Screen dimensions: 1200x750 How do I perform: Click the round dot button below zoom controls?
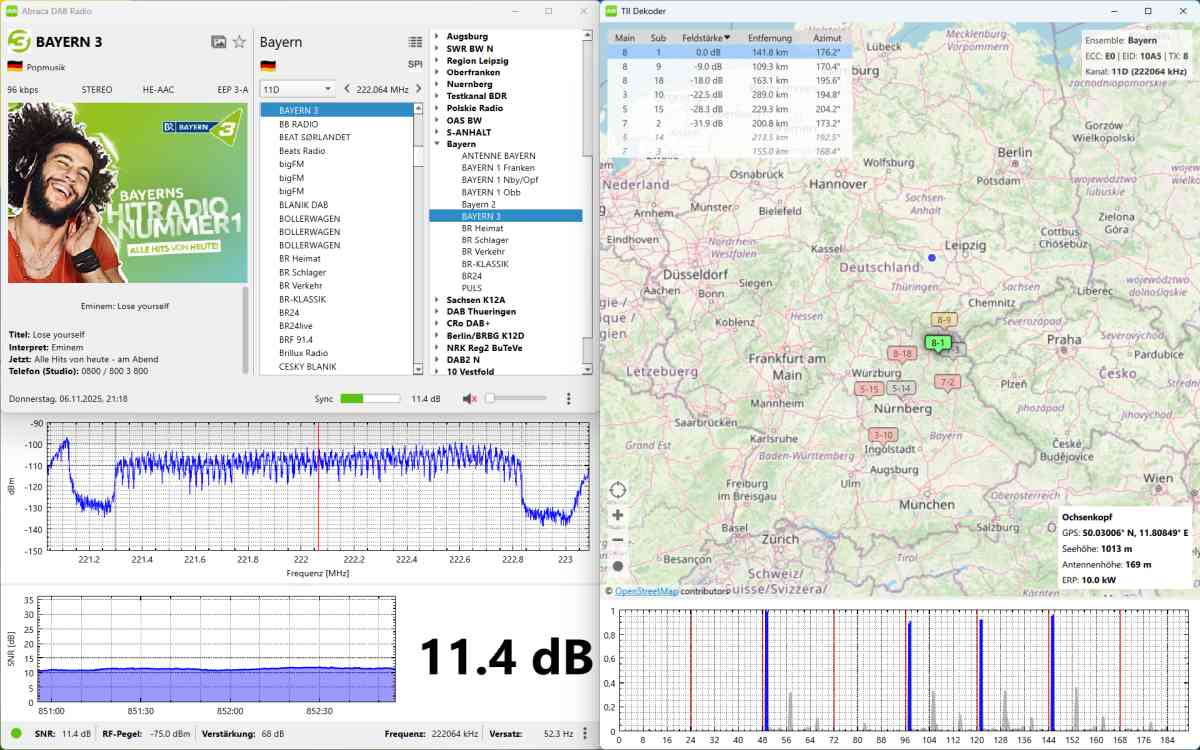tap(618, 566)
